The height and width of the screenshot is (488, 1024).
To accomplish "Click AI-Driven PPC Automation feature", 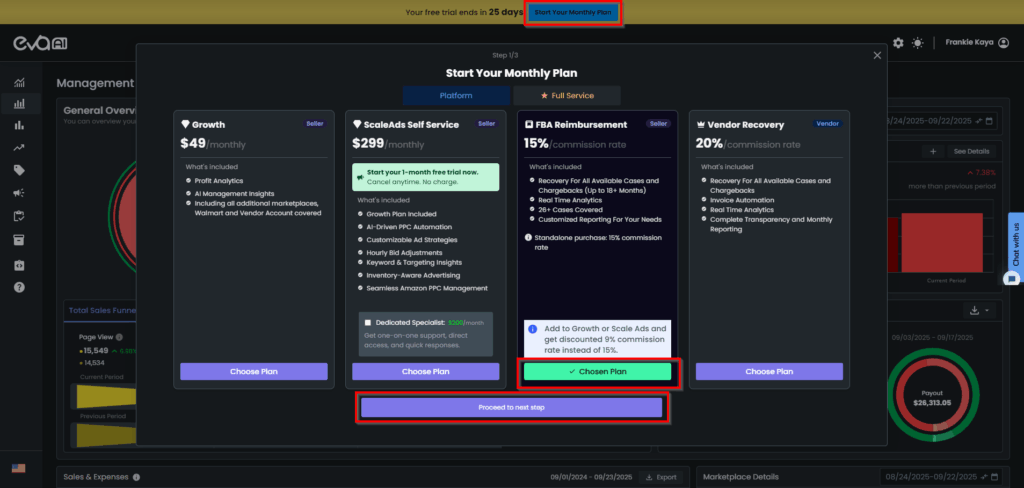I will (x=409, y=227).
